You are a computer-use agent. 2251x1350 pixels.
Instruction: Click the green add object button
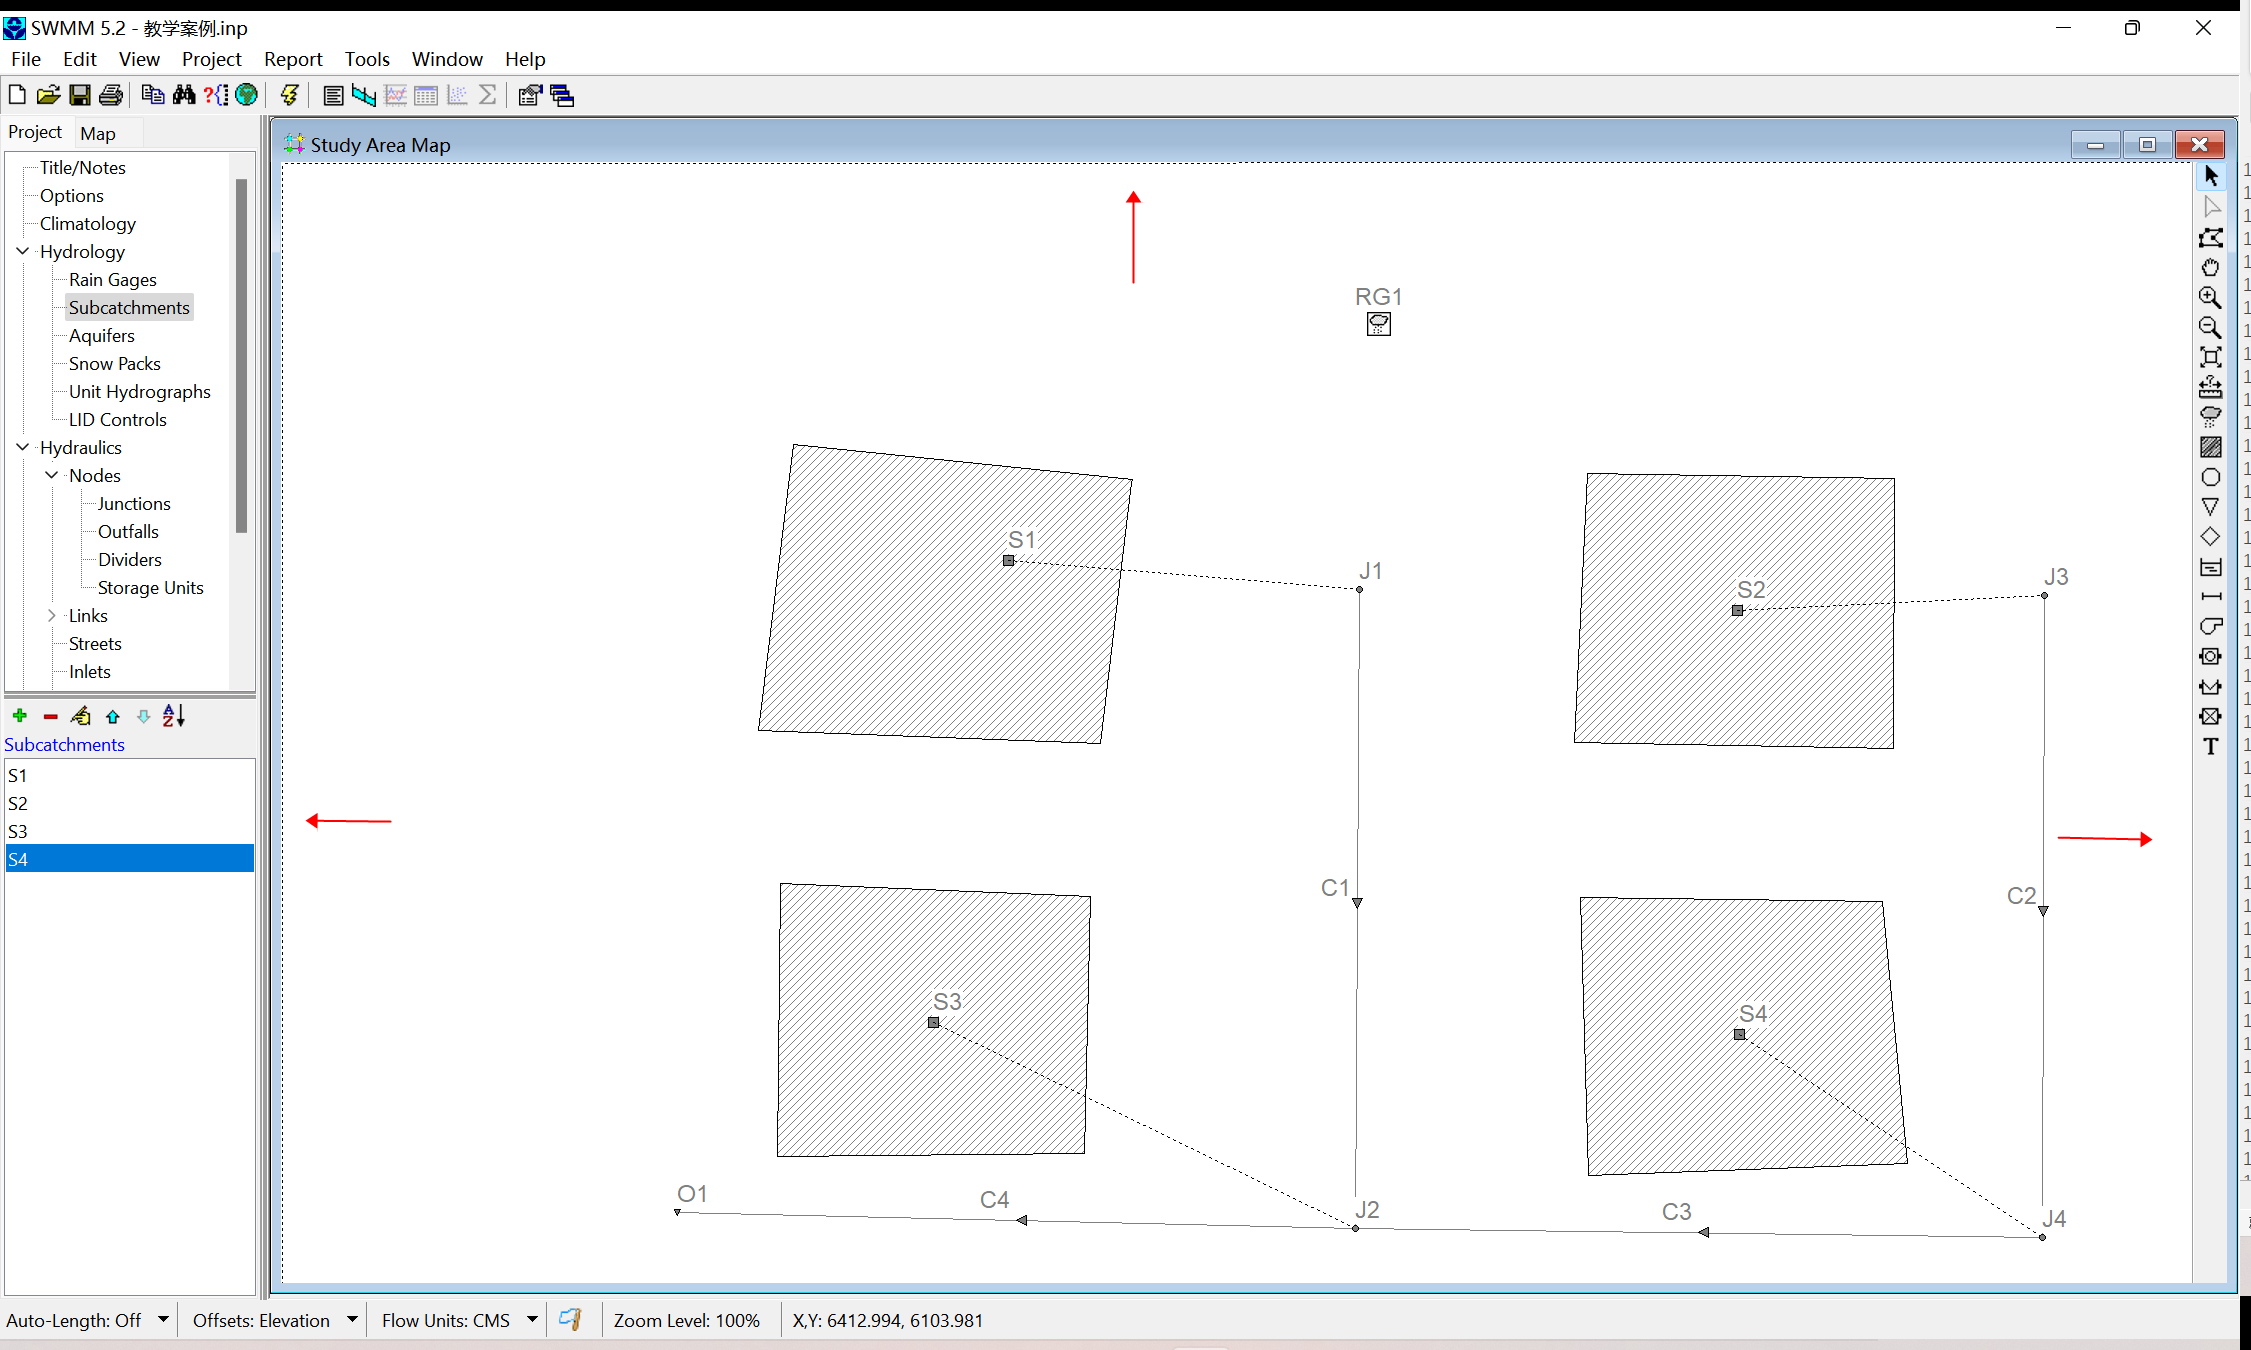[x=20, y=716]
